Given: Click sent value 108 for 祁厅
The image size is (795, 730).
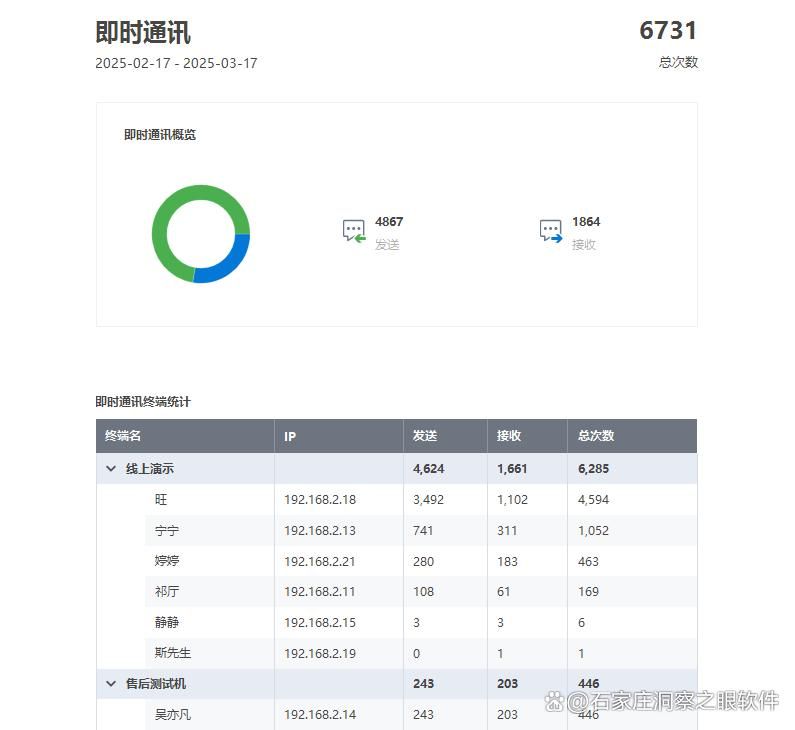Looking at the screenshot, I should click(423, 592).
